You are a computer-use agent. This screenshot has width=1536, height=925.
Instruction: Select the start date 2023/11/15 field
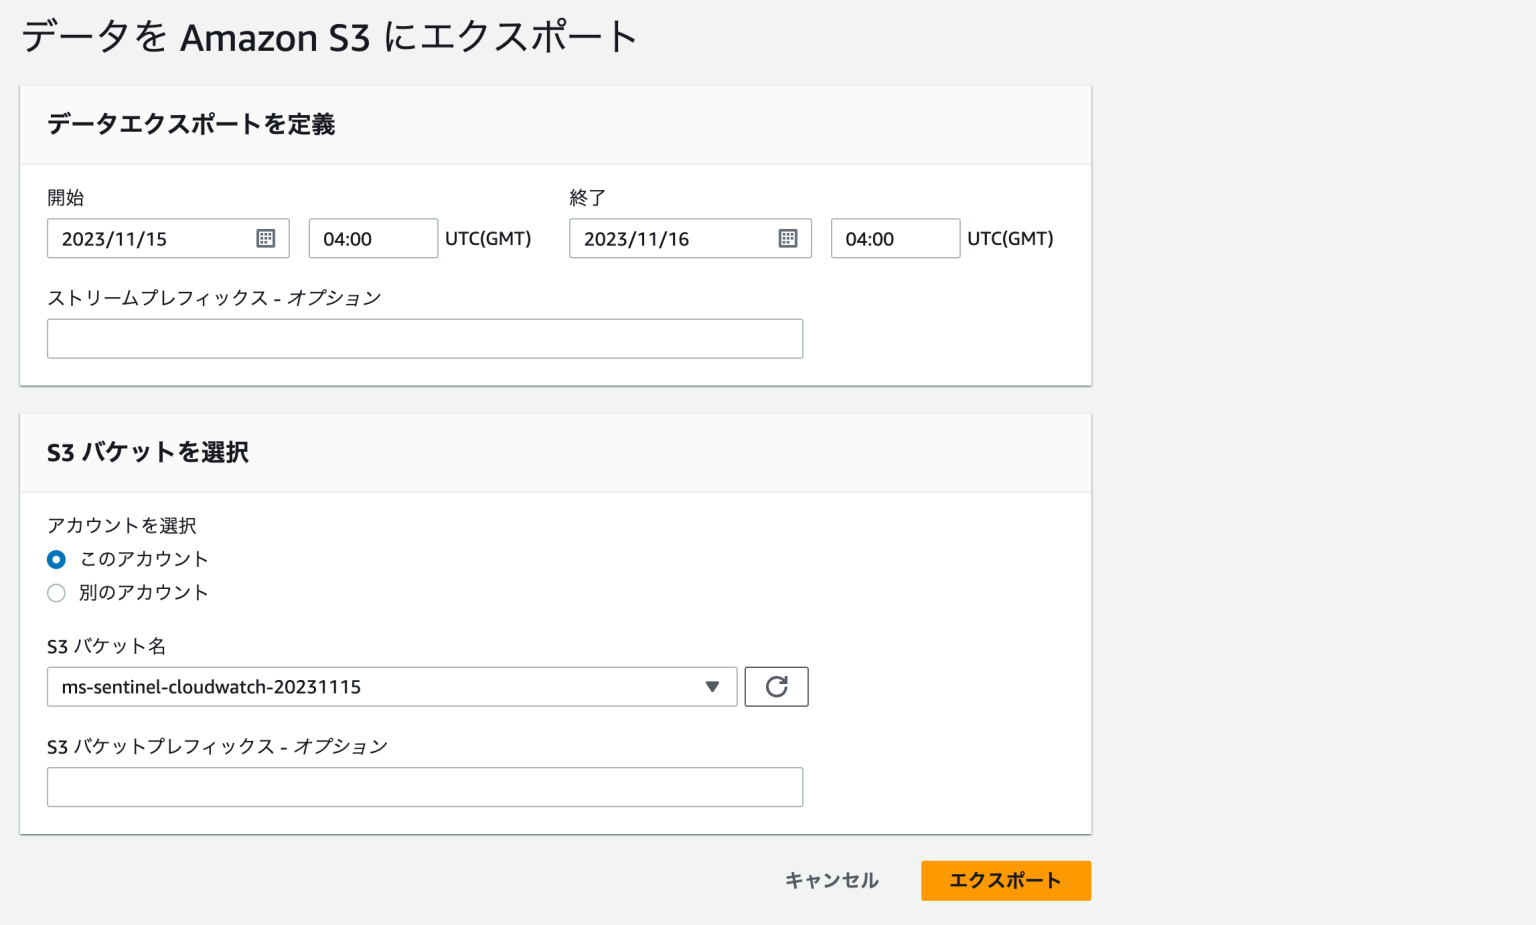point(150,238)
